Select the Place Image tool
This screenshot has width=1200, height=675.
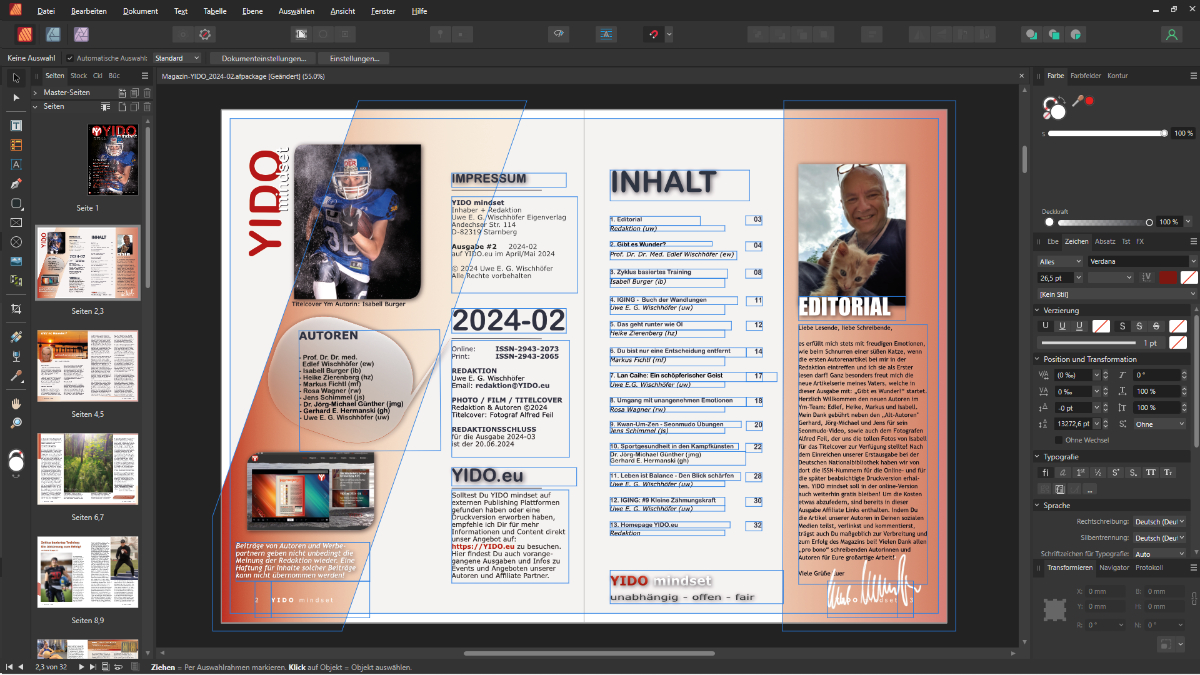tap(16, 261)
